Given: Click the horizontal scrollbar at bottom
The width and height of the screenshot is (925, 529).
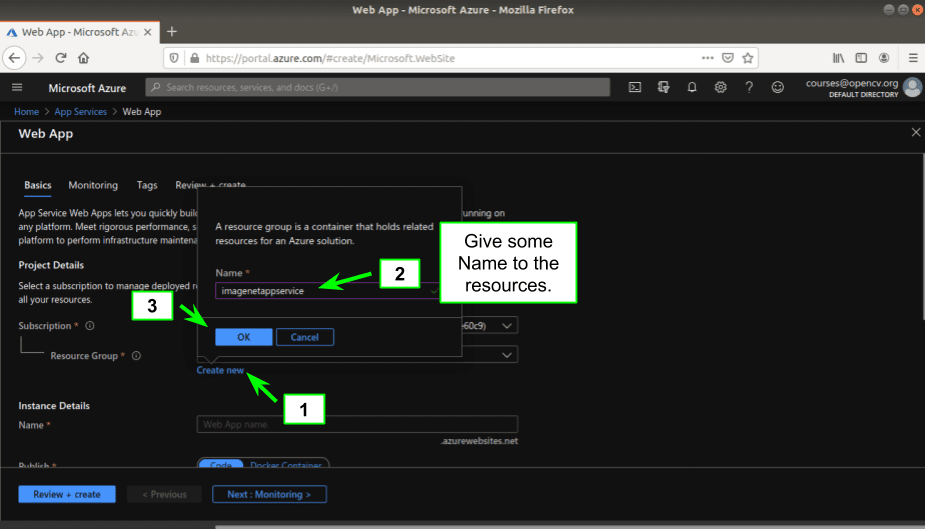Looking at the screenshot, I should coord(569,527).
